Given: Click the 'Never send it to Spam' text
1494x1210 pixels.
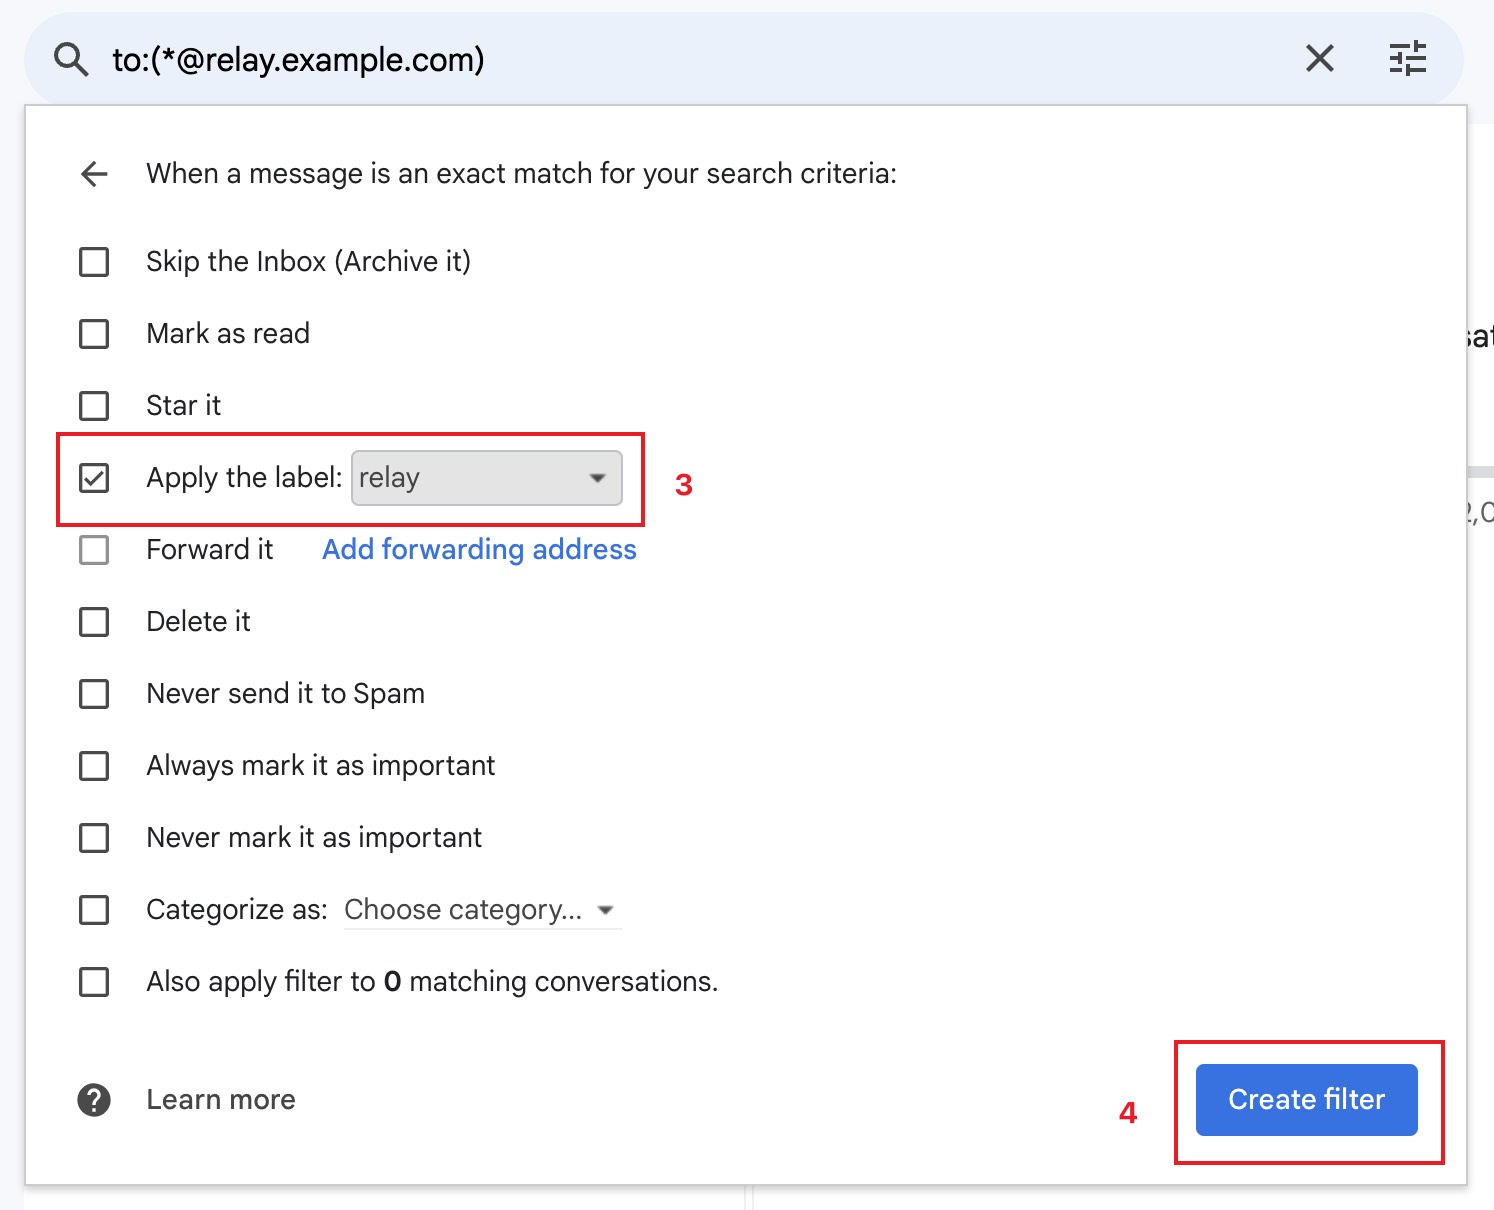Looking at the screenshot, I should 286,694.
